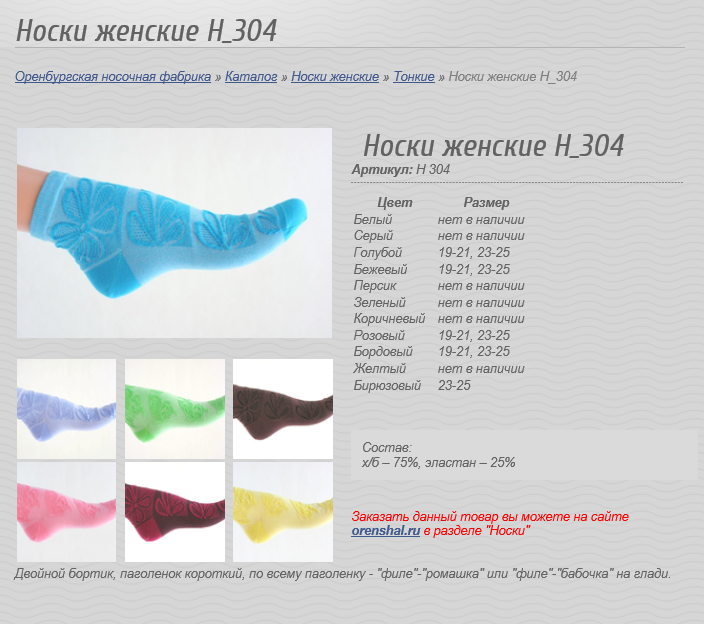Select the Бежевый color row label
Viewport: 704px width, 624px height.
[x=380, y=269]
